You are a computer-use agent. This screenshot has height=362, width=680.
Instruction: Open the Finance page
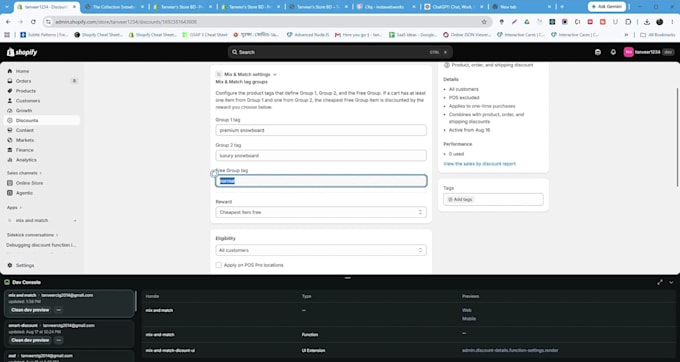click(24, 150)
